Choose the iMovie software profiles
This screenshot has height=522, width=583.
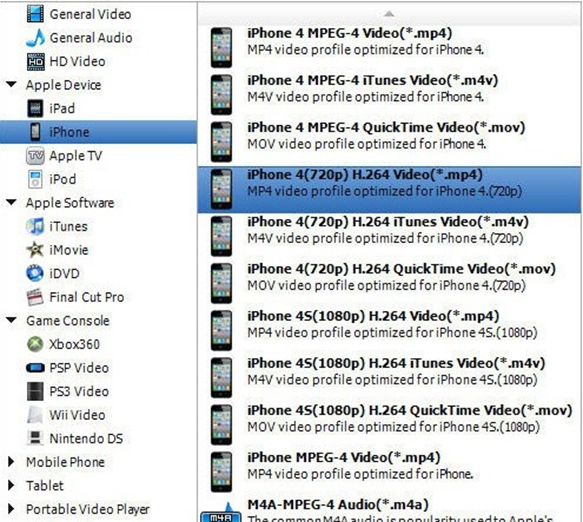pos(69,250)
